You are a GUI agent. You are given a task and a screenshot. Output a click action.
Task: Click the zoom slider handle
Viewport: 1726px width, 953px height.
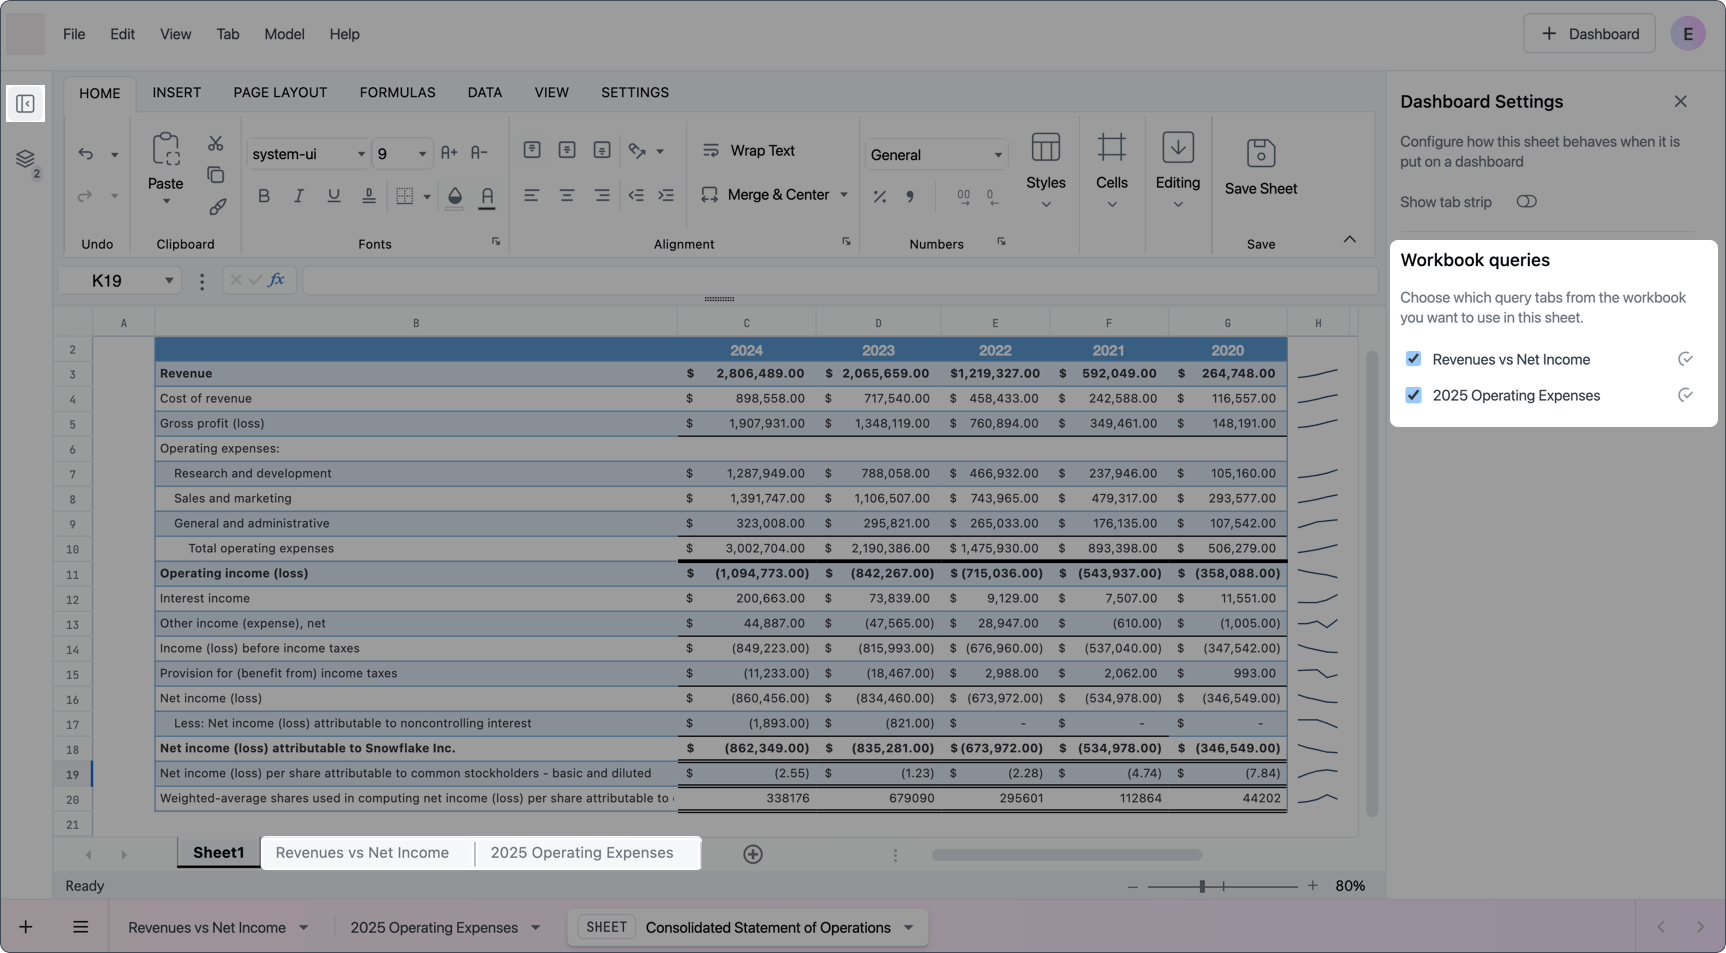[x=1202, y=886]
